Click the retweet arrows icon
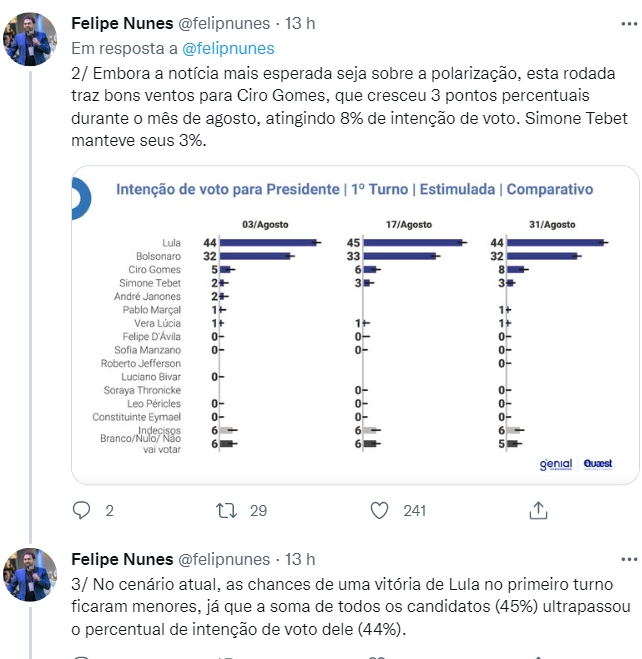 coord(227,510)
